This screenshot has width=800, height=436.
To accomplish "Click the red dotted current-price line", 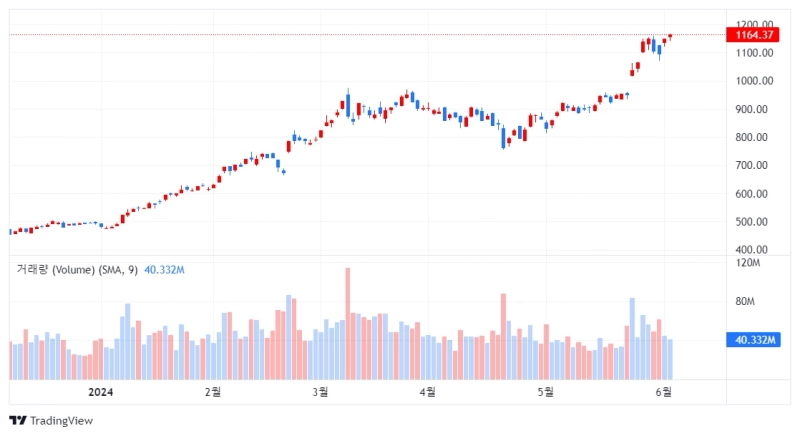I will click(400, 35).
